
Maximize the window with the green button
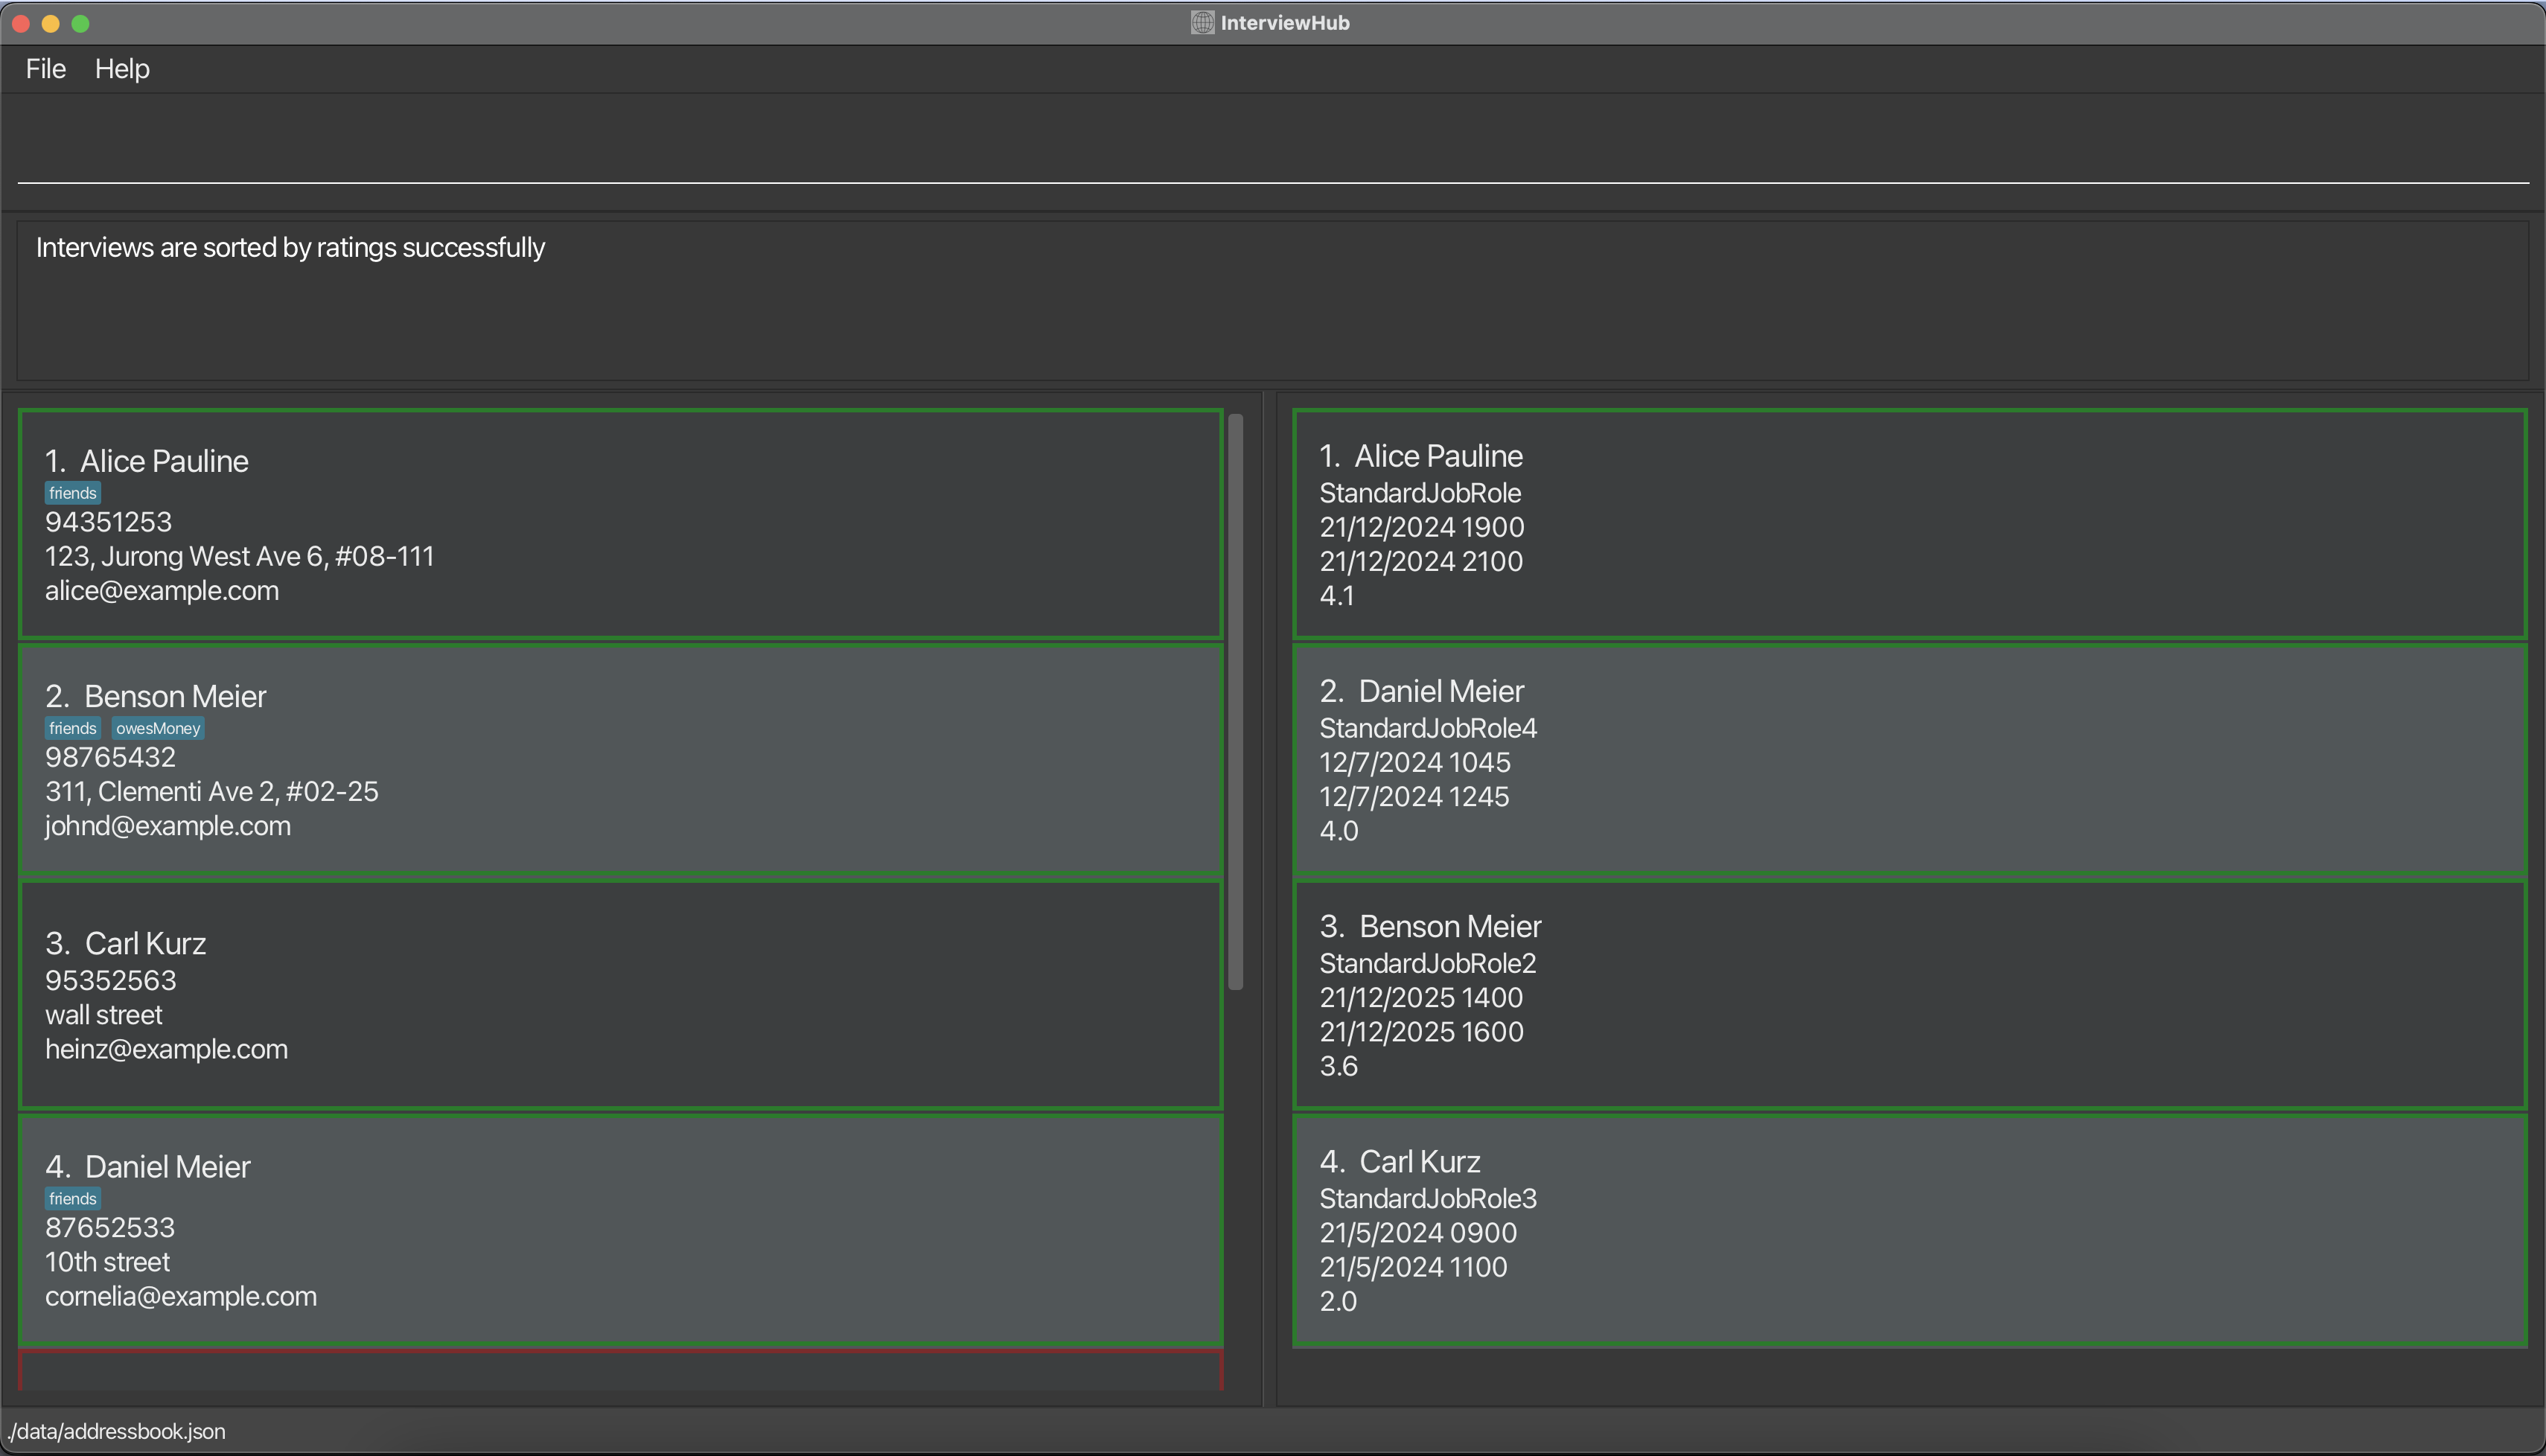click(x=81, y=23)
